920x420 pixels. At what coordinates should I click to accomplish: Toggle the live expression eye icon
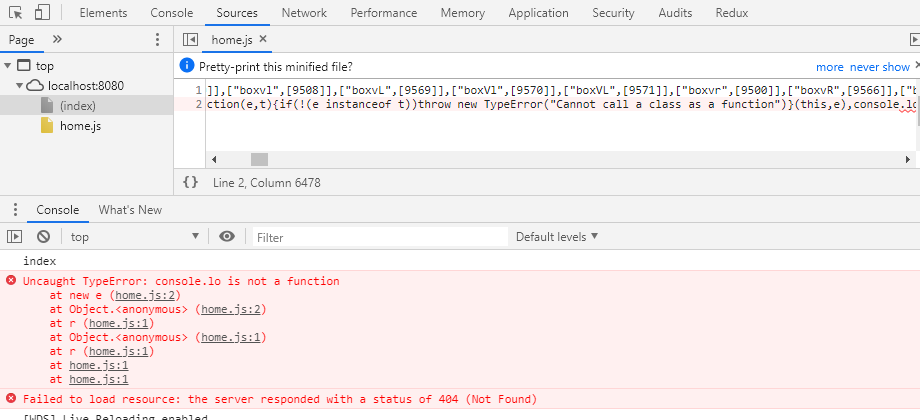[x=227, y=236]
